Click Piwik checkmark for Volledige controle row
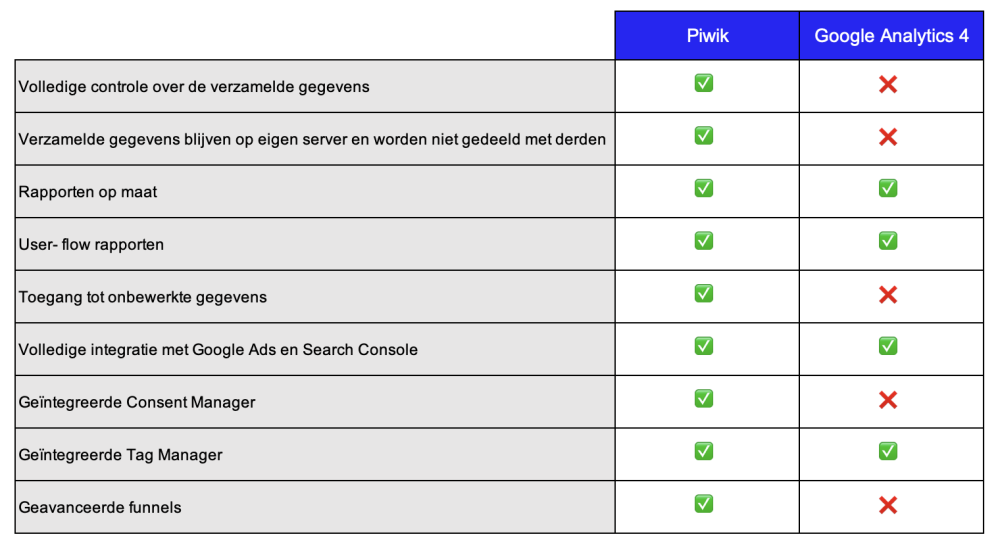 703,83
